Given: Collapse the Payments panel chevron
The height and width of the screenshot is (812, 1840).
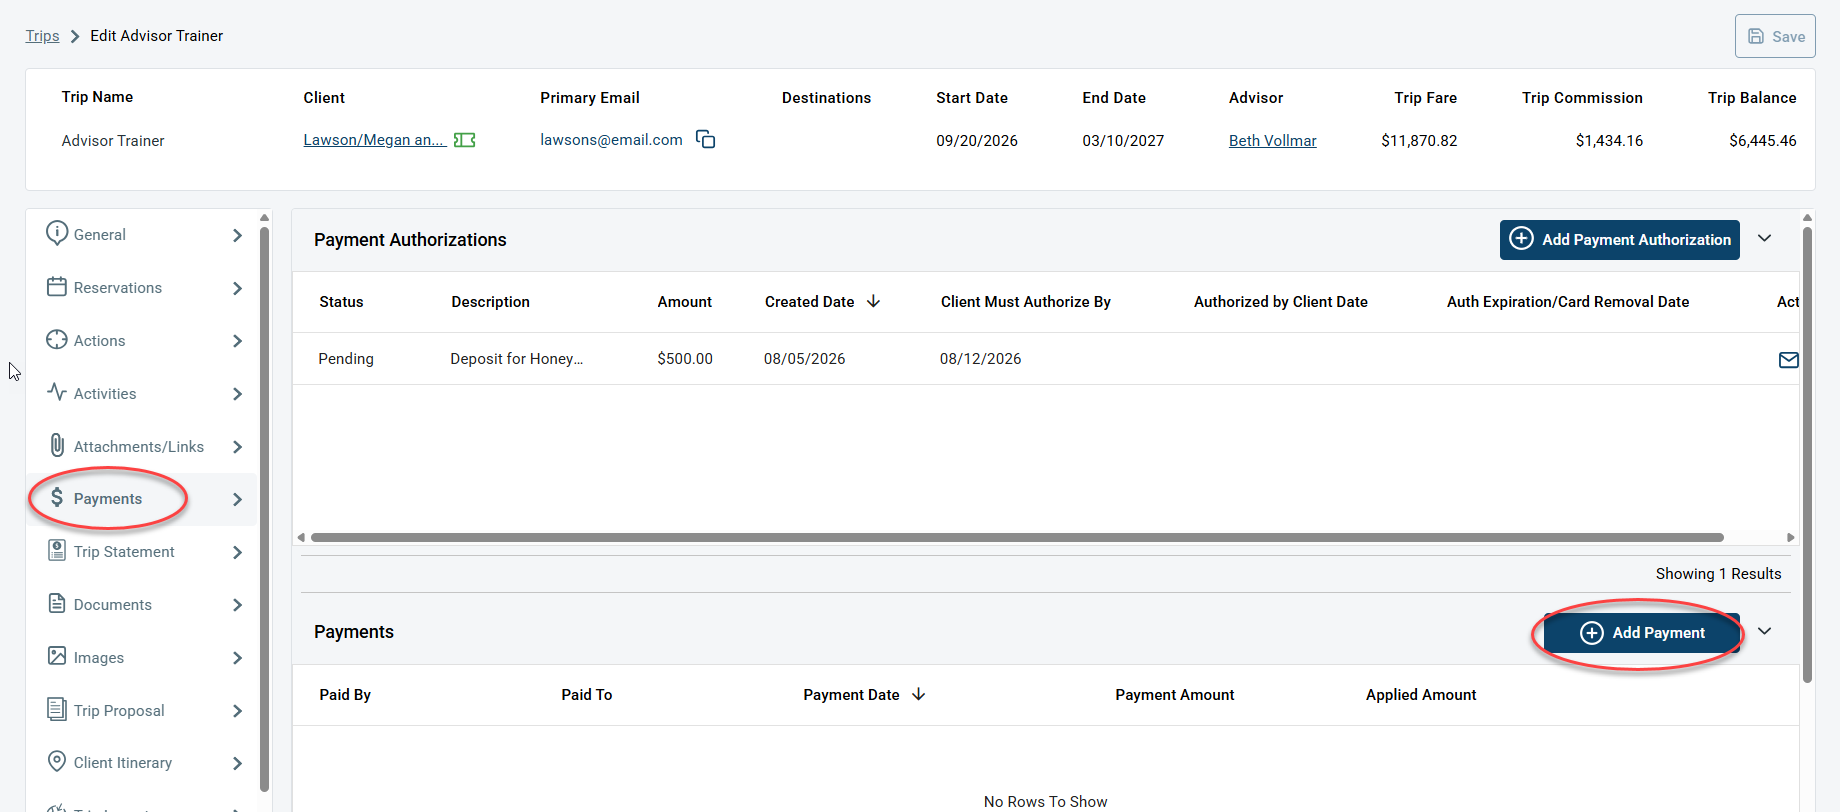Looking at the screenshot, I should pyautogui.click(x=1765, y=631).
